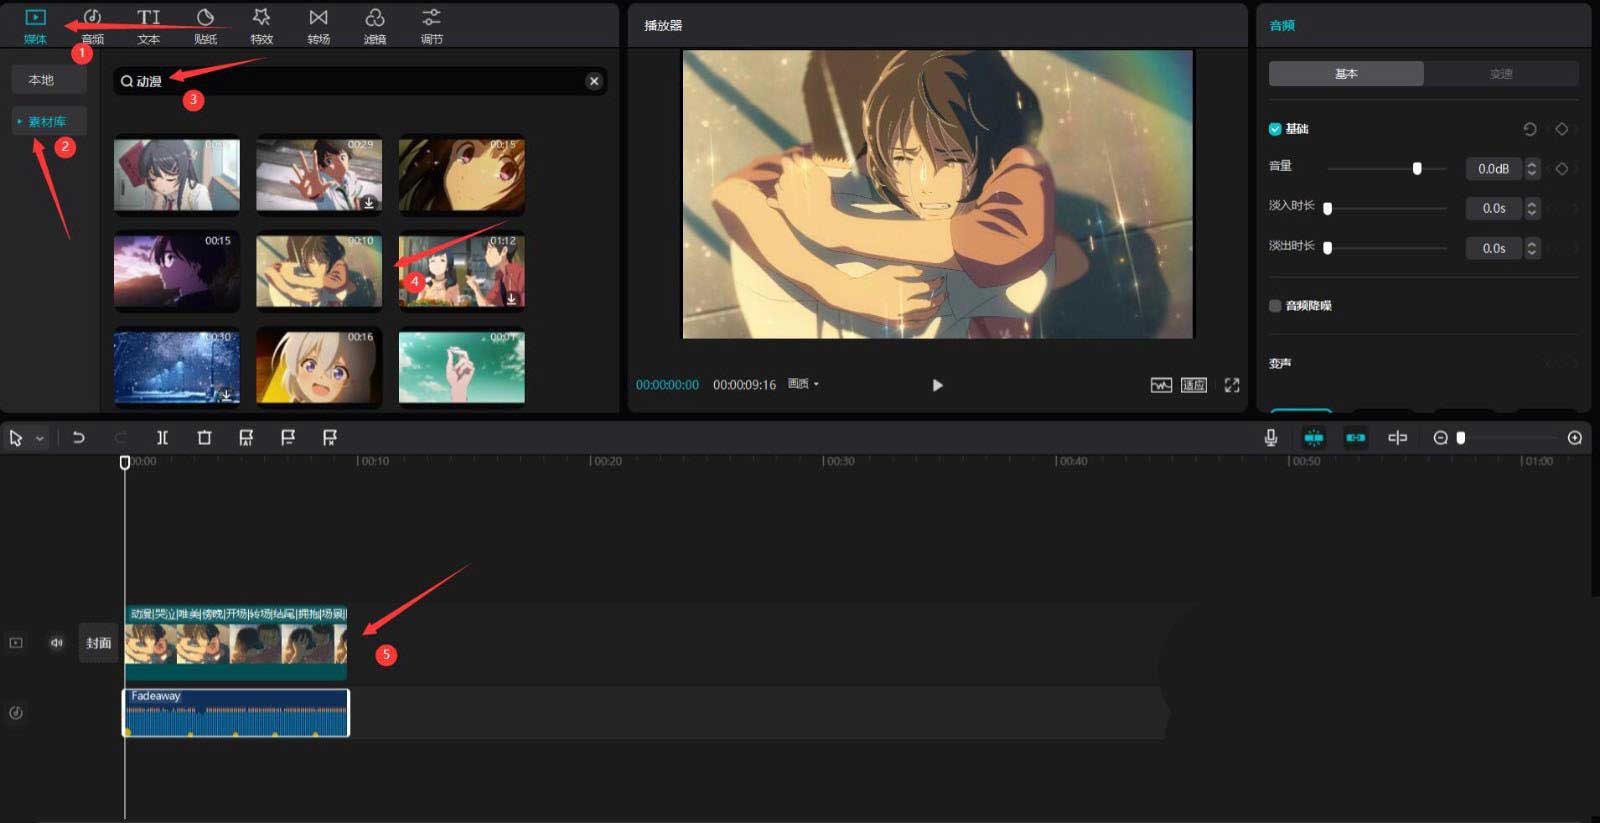Select the 00:10 hugging couple thumbnail

[319, 270]
